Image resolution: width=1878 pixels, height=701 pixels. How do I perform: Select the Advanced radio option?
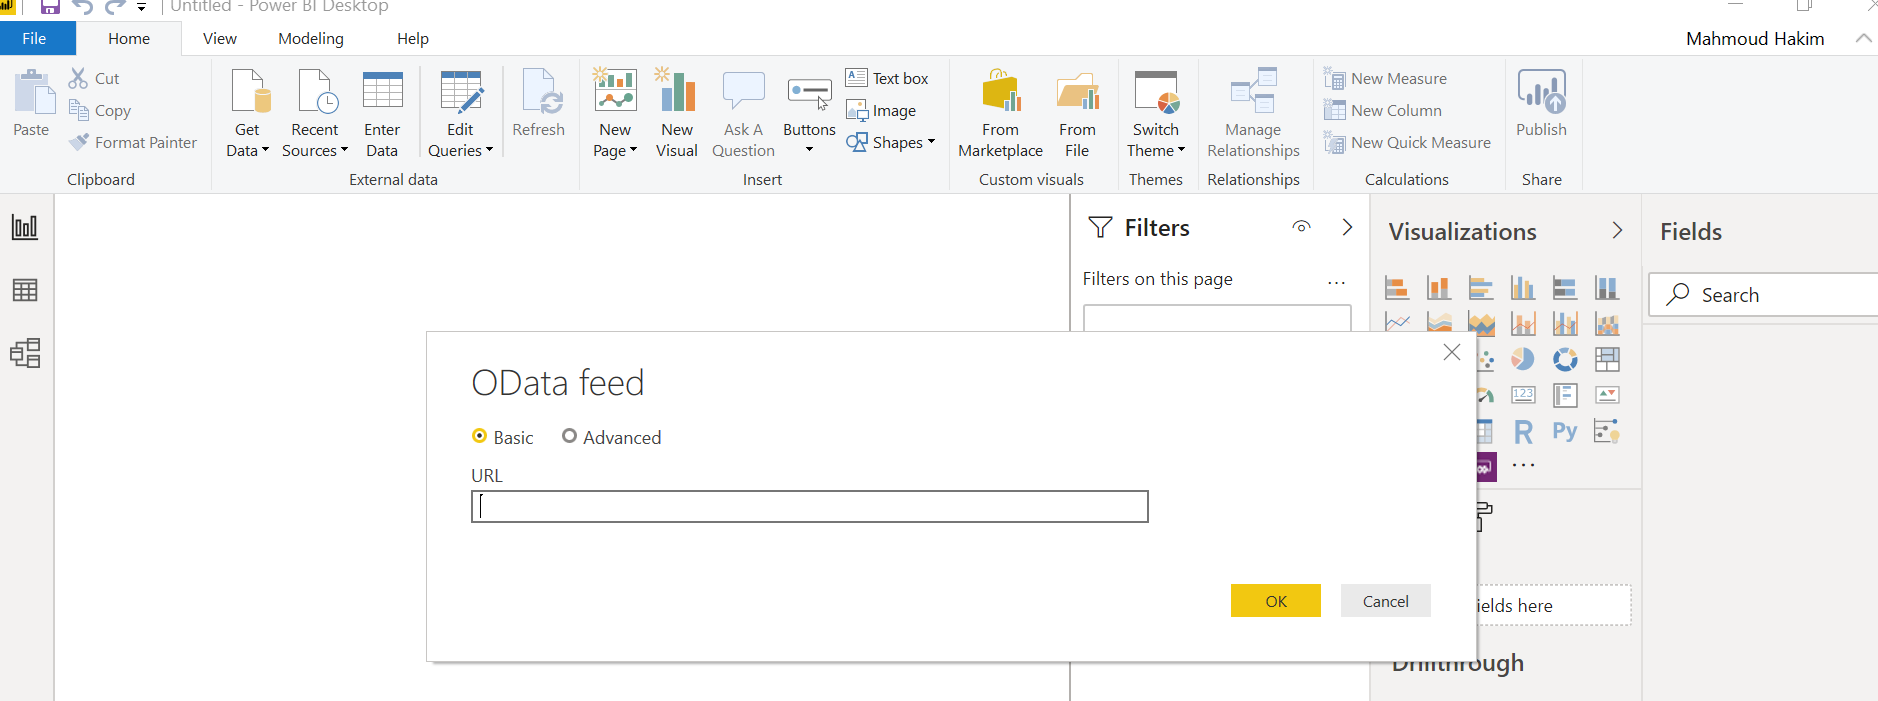[569, 436]
